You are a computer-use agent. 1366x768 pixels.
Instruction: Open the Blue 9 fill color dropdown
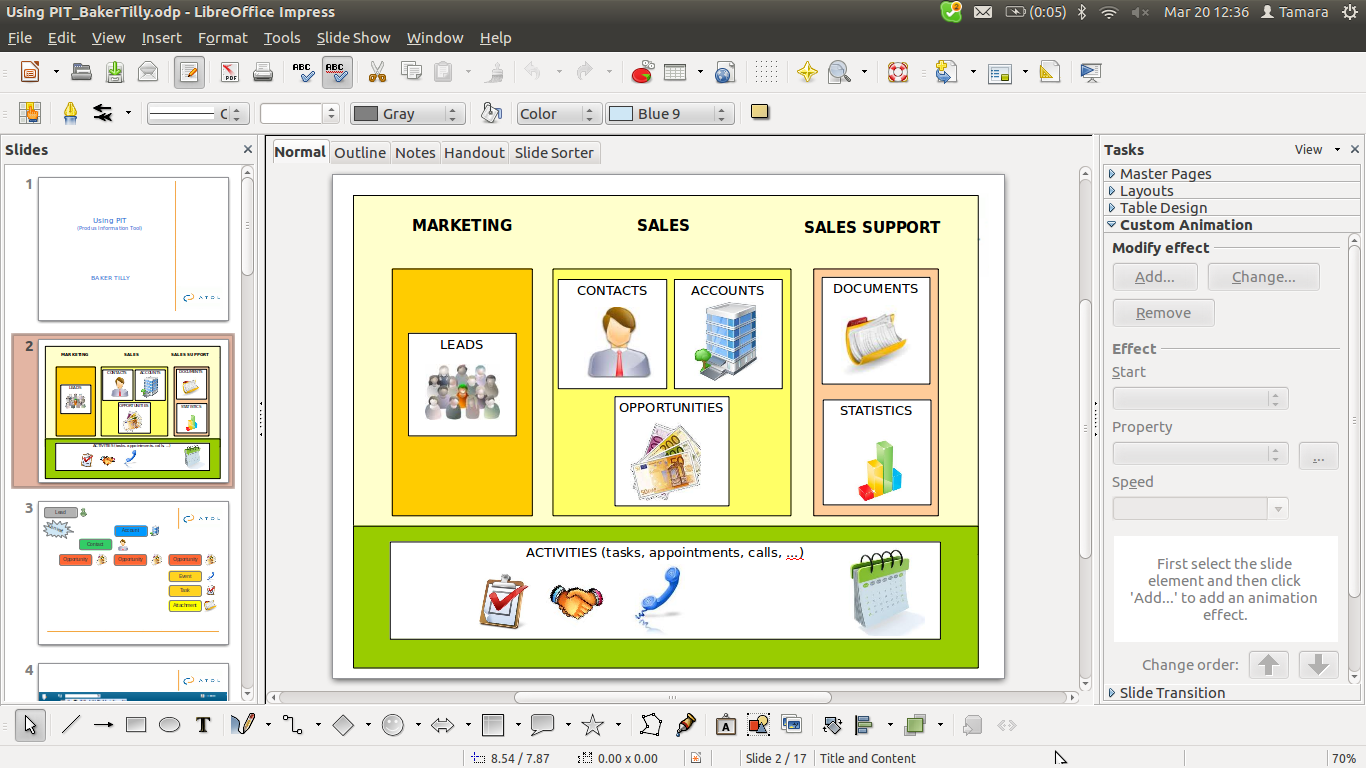click(x=723, y=114)
